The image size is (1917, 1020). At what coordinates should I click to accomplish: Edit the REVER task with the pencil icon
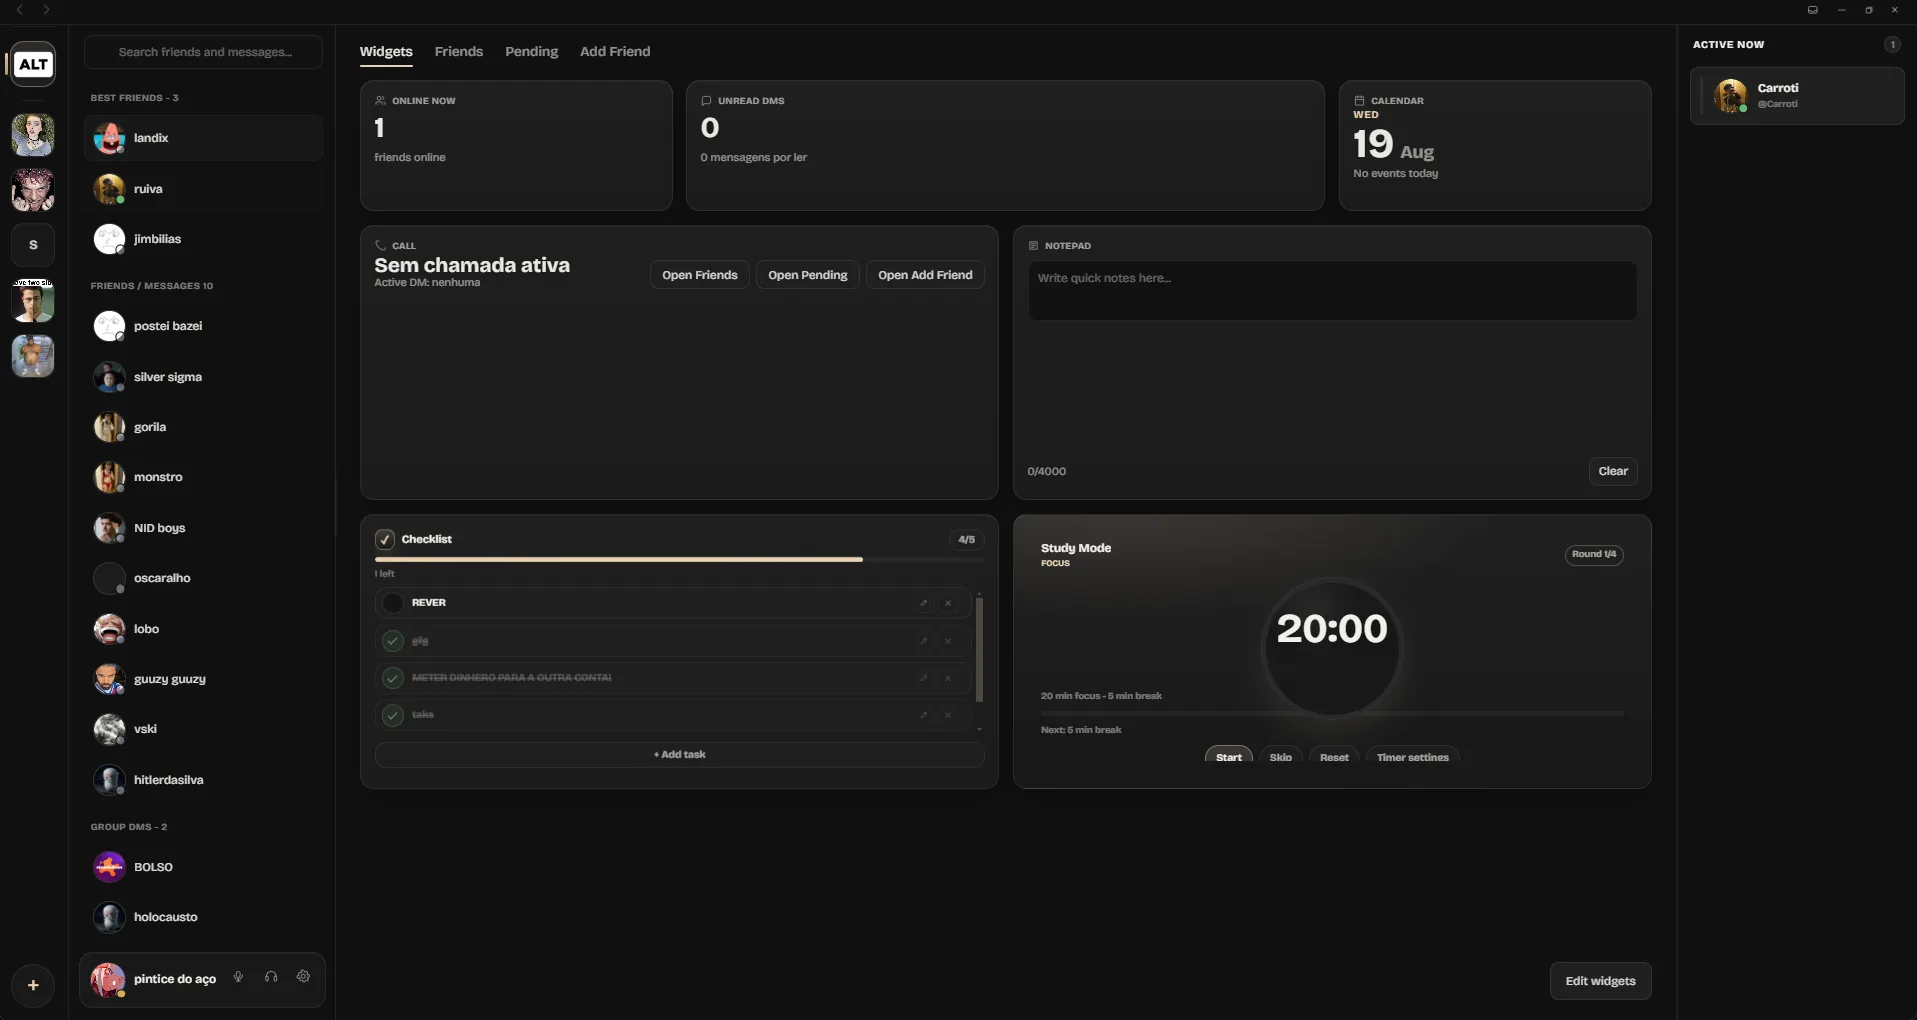coord(924,603)
